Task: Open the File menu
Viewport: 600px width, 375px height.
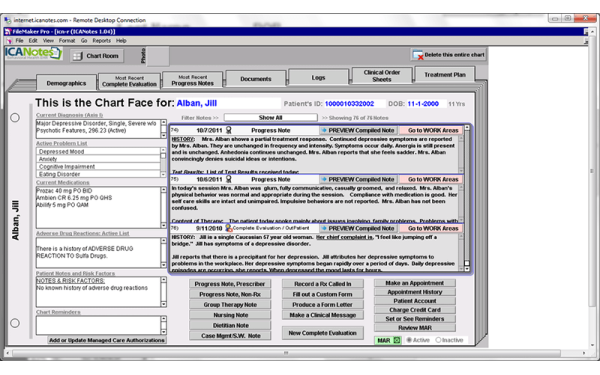Action: 20,41
